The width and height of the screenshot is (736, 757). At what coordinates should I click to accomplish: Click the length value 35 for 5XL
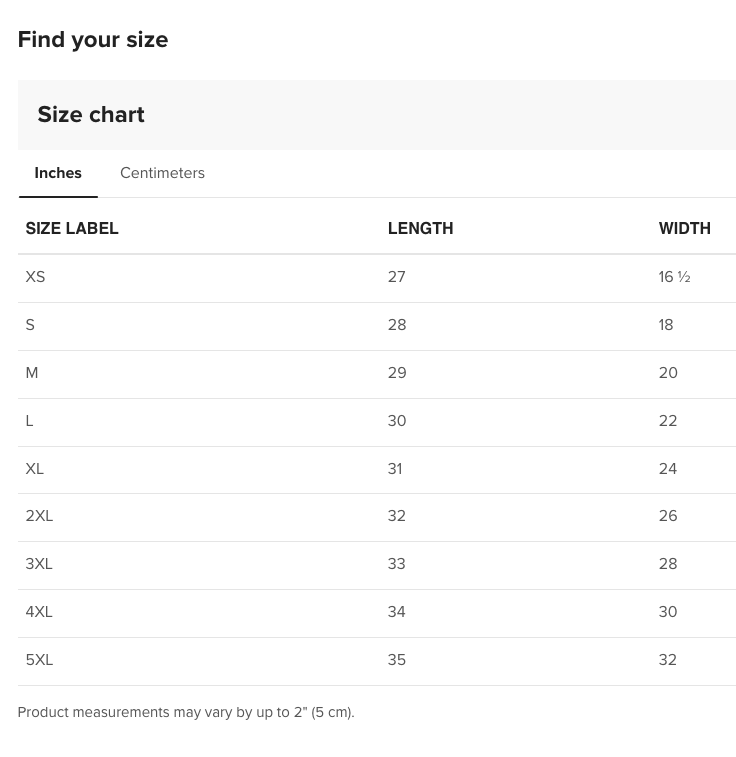tap(397, 660)
